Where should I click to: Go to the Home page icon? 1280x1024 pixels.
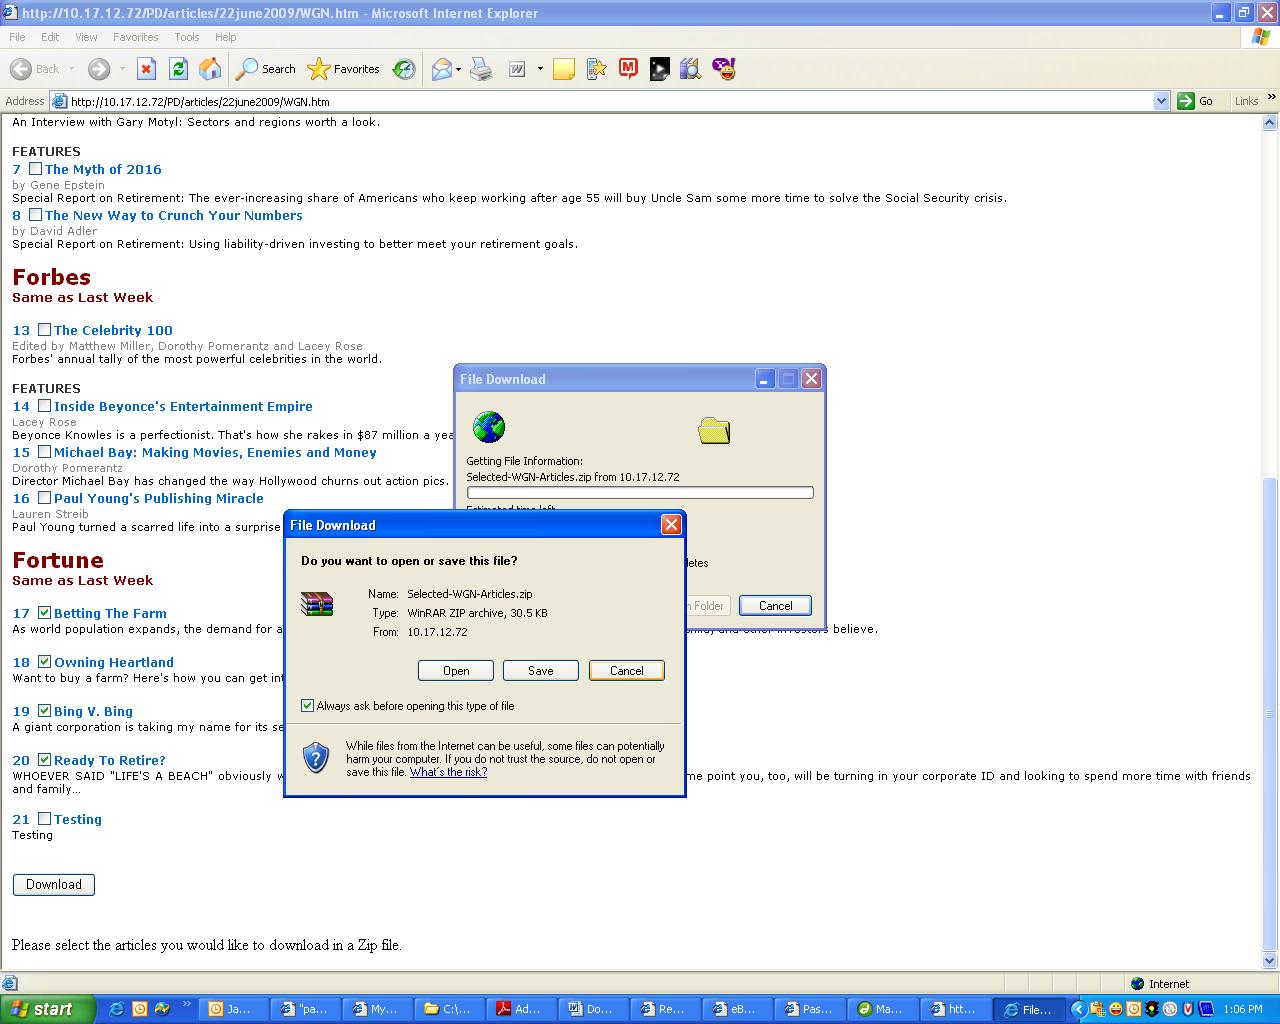click(x=210, y=69)
